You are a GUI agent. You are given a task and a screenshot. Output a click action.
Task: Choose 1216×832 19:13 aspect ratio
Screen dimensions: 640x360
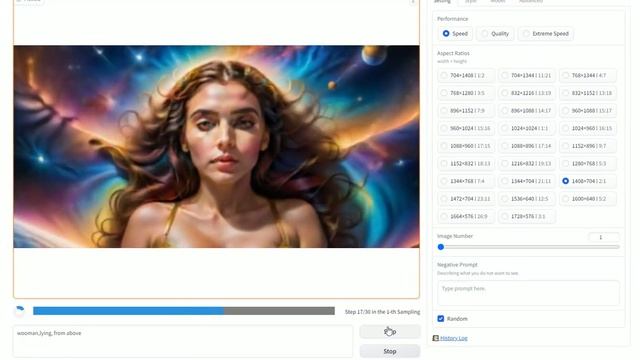(x=527, y=164)
